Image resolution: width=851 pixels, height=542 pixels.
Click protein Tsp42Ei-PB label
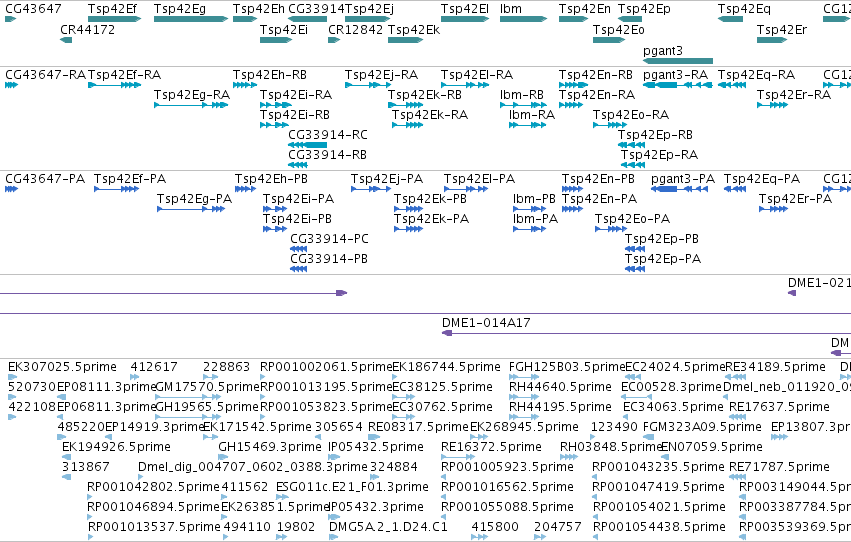[x=297, y=219]
